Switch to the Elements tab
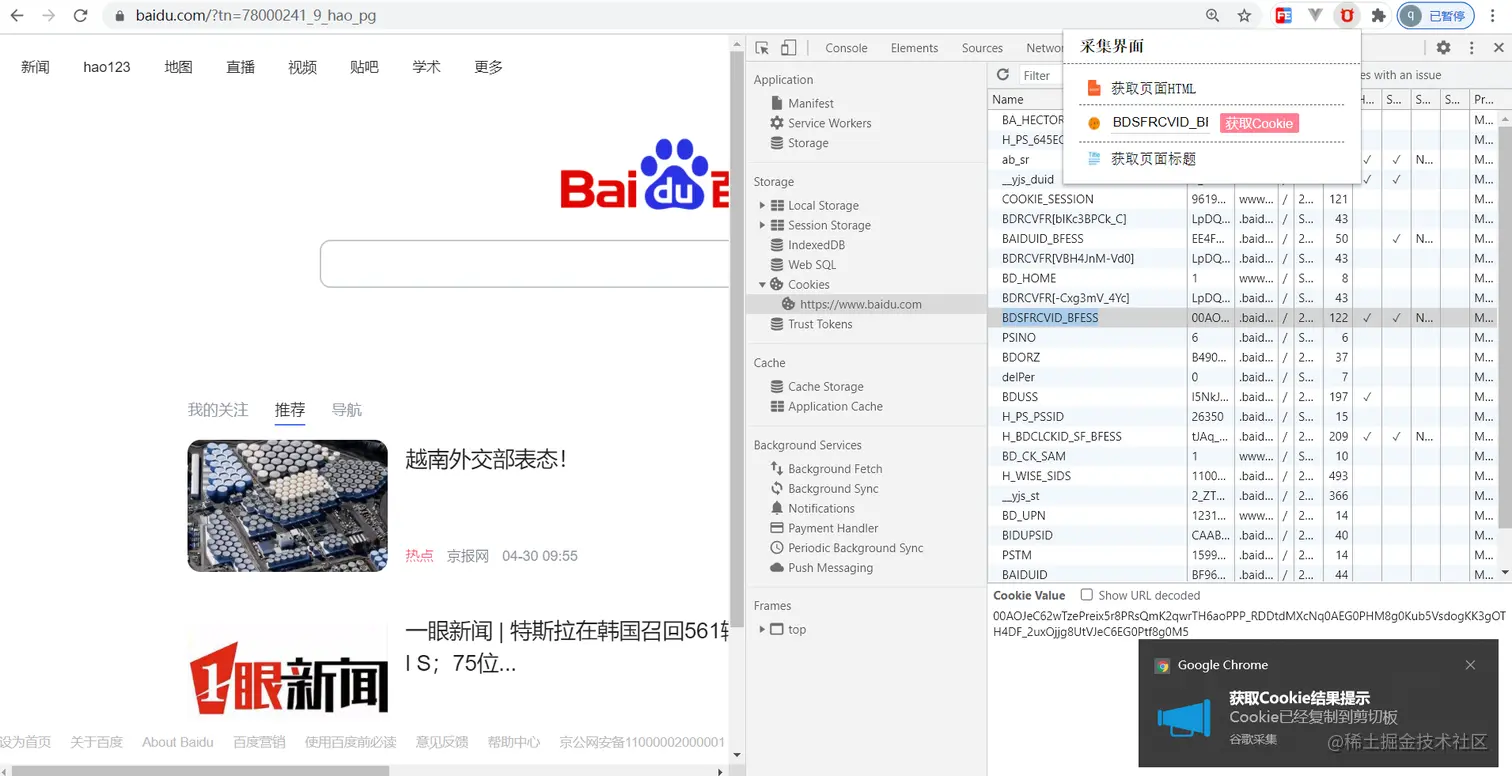 [x=914, y=48]
